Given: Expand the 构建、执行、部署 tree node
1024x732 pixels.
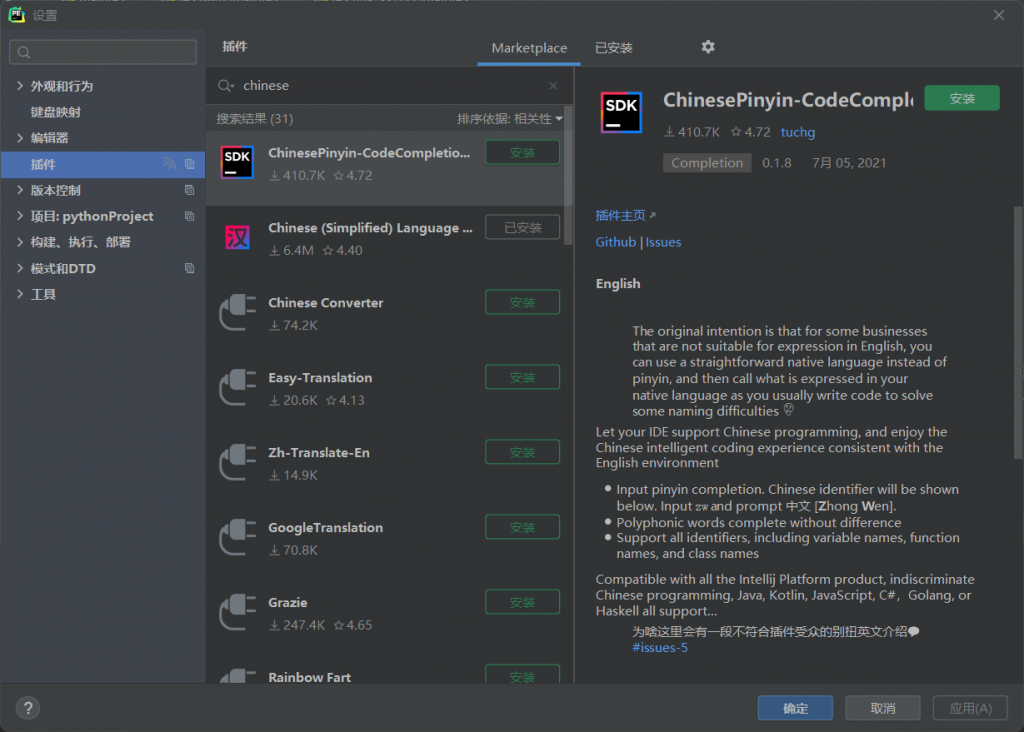Looking at the screenshot, I should point(20,242).
